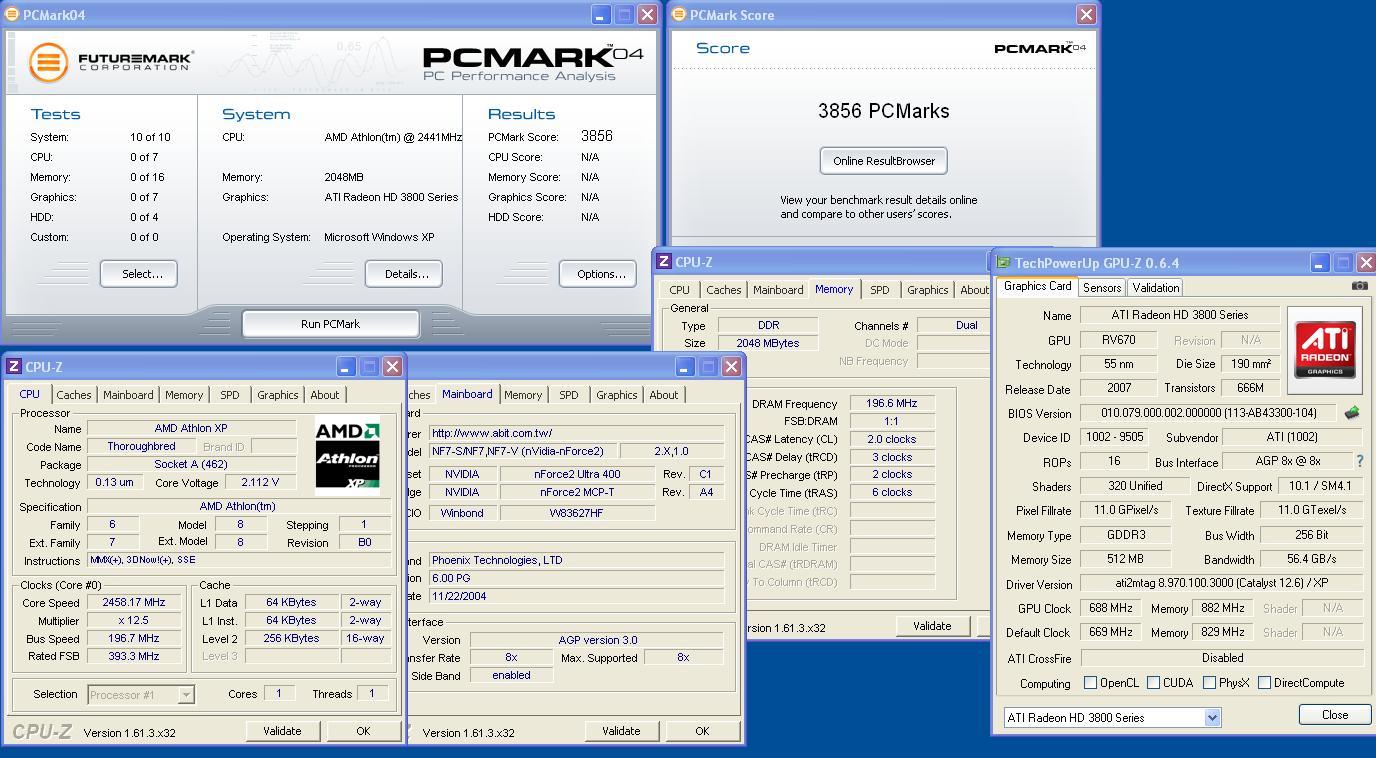Click the CPU-Z title icon in the CPU window

coord(14,367)
